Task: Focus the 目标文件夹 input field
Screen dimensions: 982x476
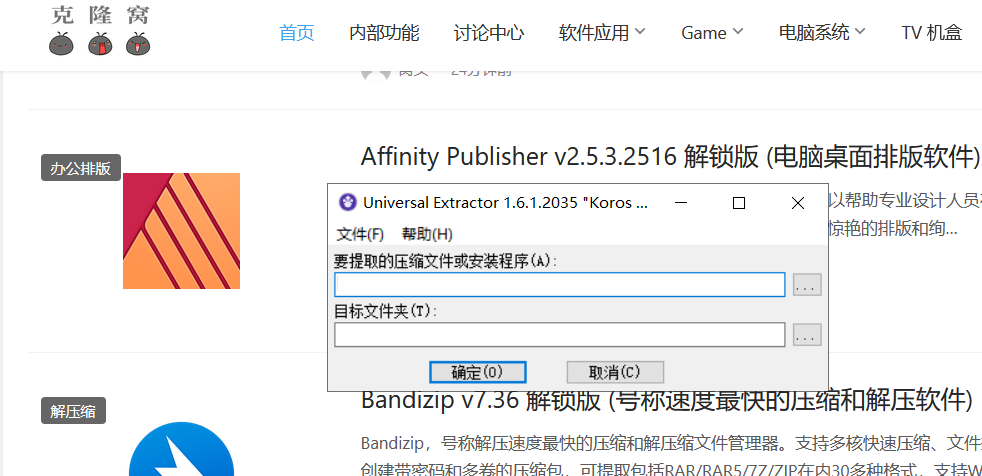Action: point(559,334)
